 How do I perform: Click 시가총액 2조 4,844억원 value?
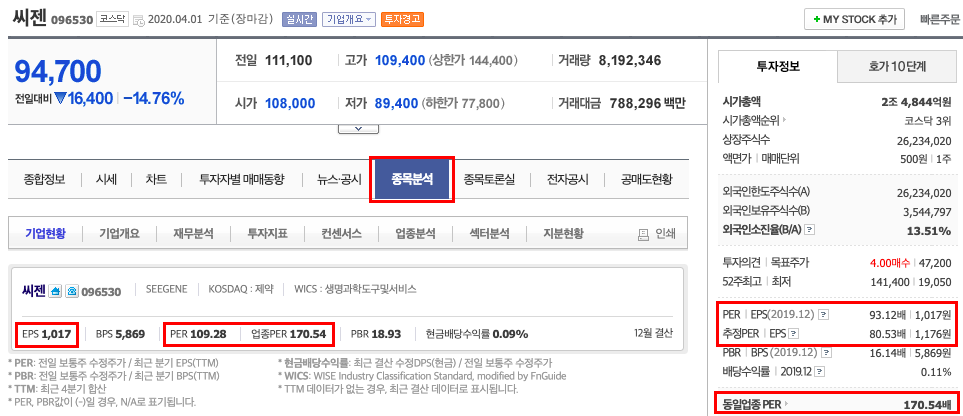click(x=916, y=101)
